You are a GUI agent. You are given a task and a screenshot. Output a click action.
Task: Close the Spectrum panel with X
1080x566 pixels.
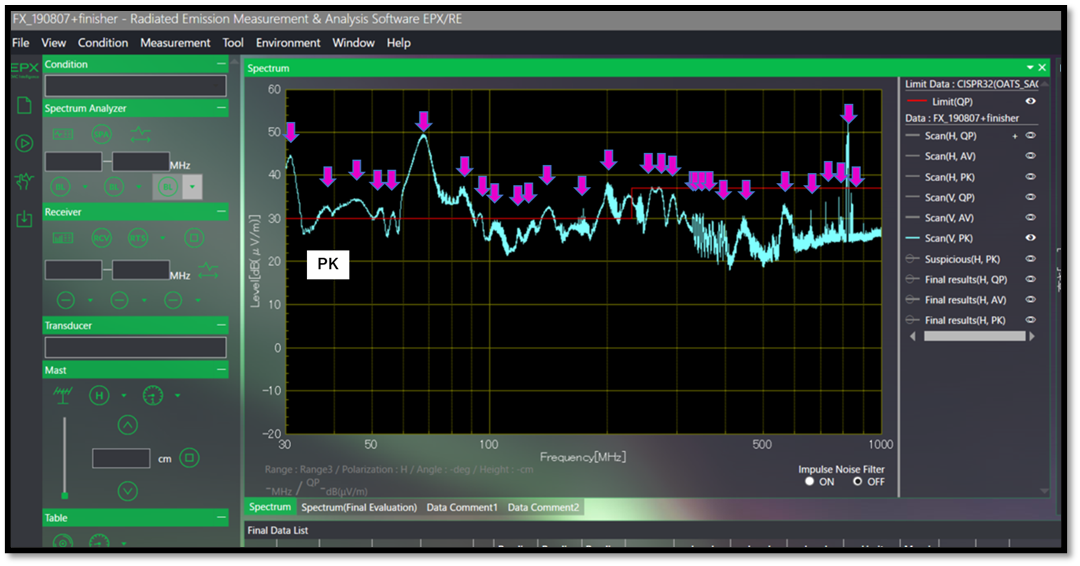click(1042, 67)
